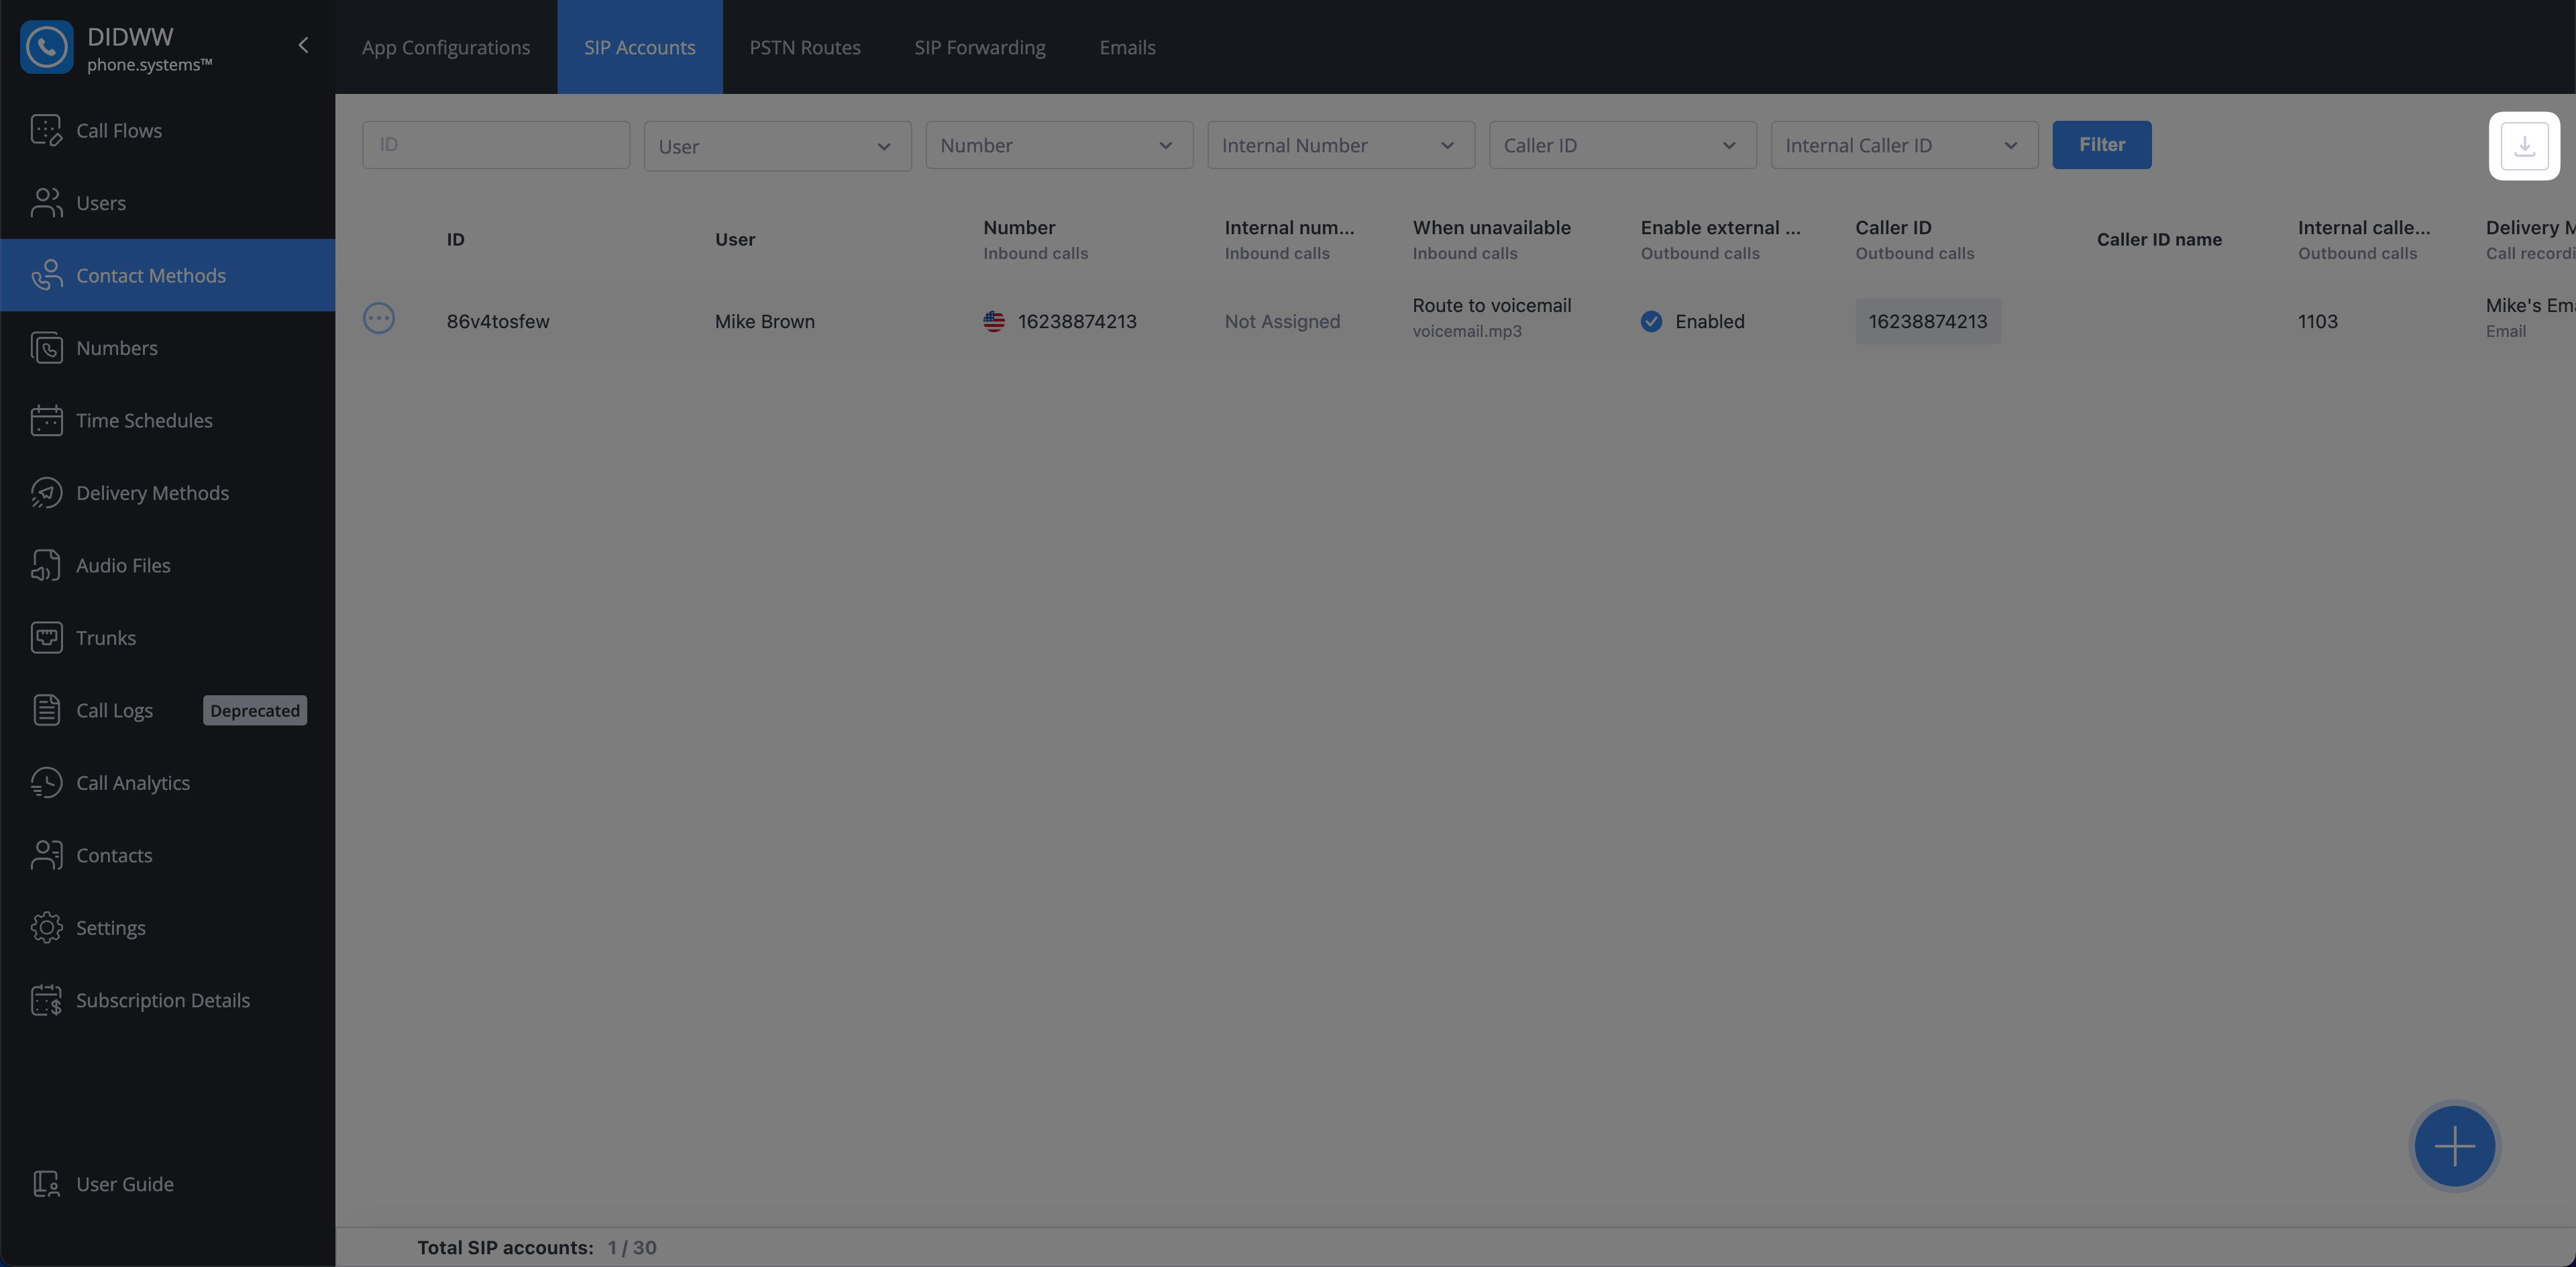Click the Settings gear icon
Image resolution: width=2576 pixels, height=1267 pixels.
point(46,928)
